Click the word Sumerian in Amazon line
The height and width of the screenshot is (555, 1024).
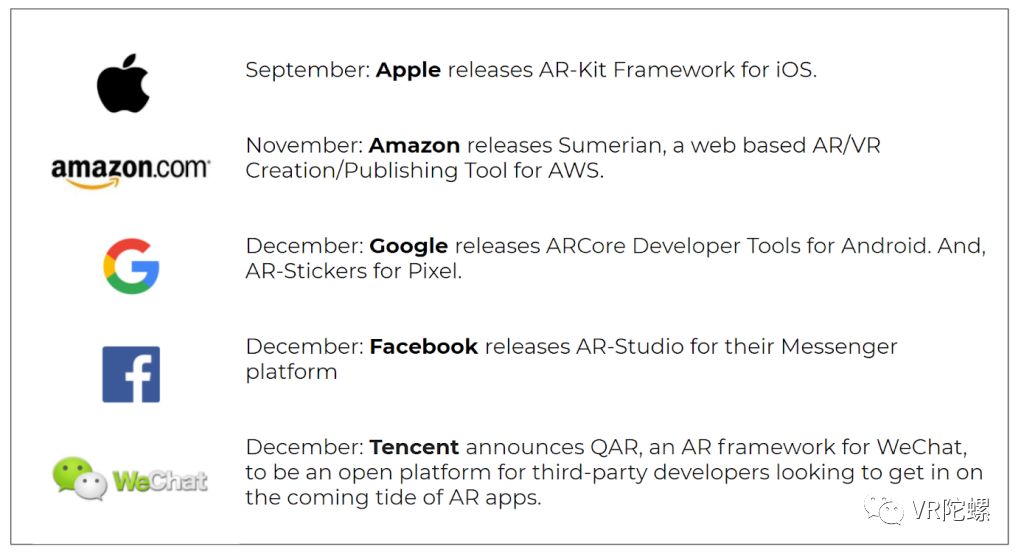611,145
